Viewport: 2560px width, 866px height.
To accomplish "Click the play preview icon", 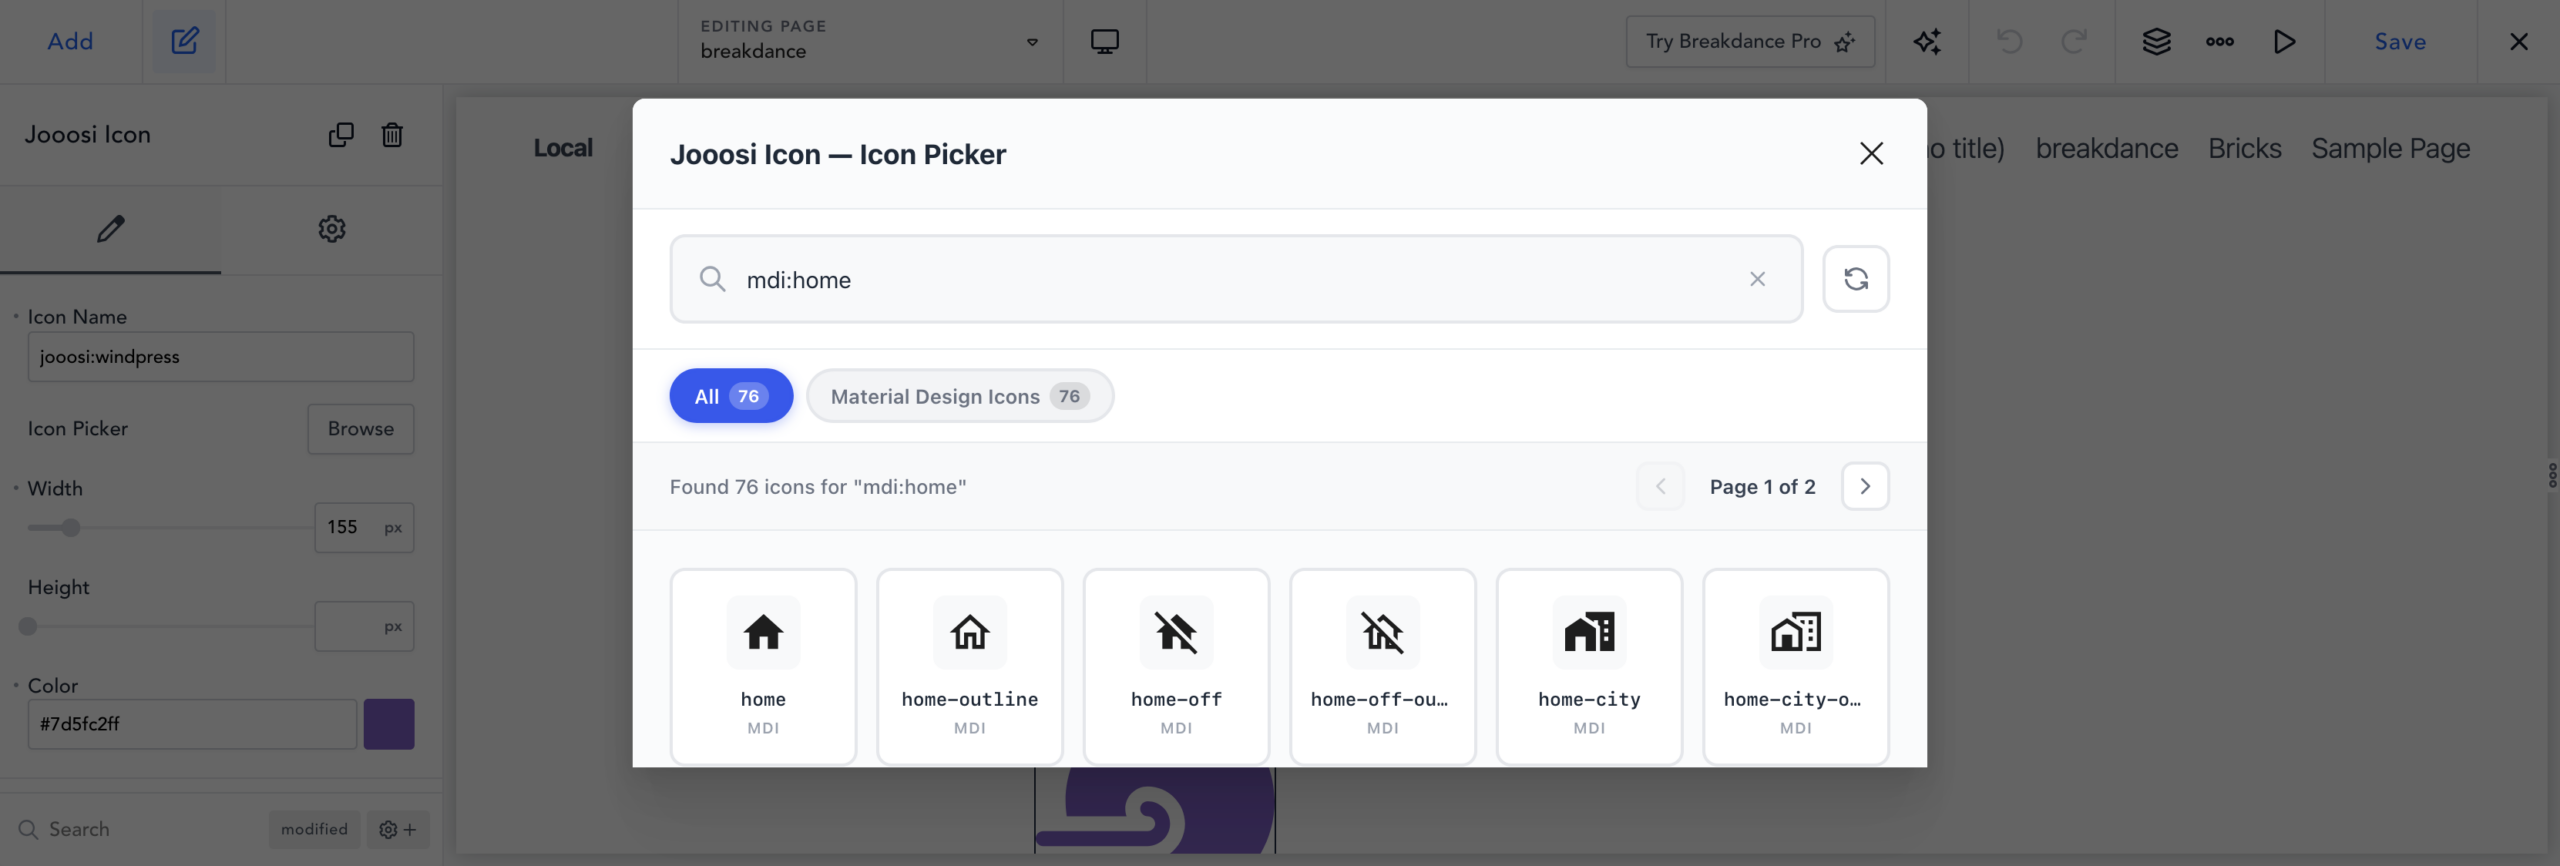I will click(2284, 41).
